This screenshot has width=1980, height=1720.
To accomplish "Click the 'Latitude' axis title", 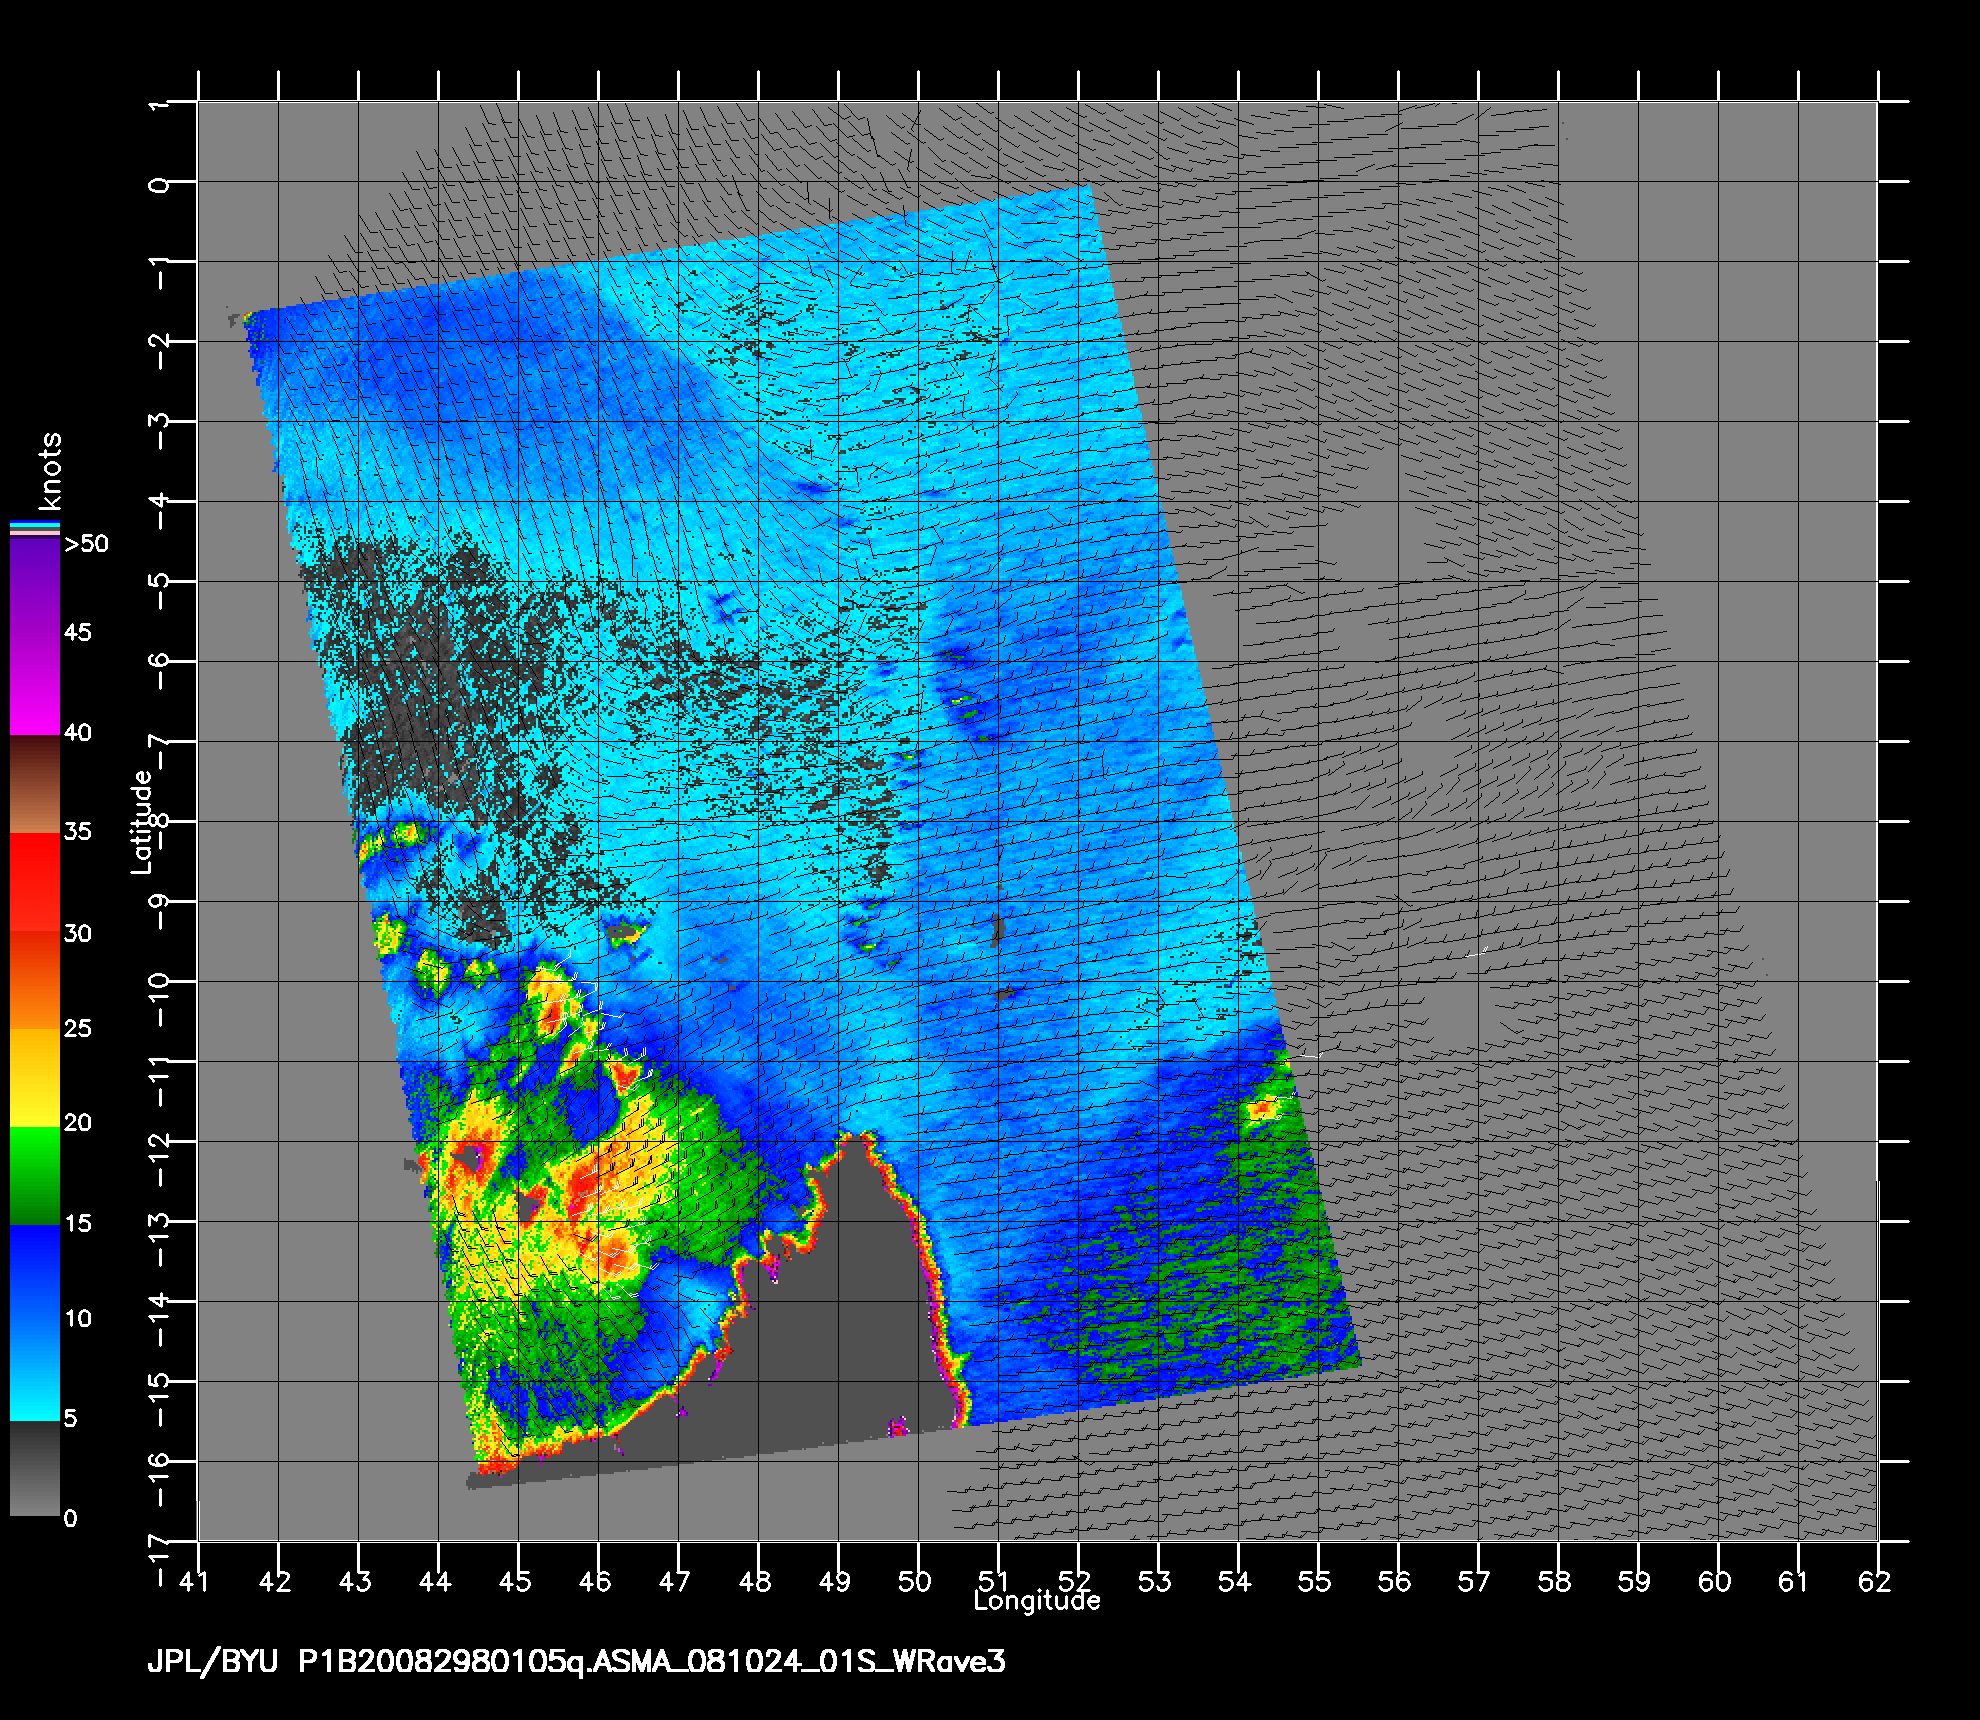I will [x=143, y=822].
